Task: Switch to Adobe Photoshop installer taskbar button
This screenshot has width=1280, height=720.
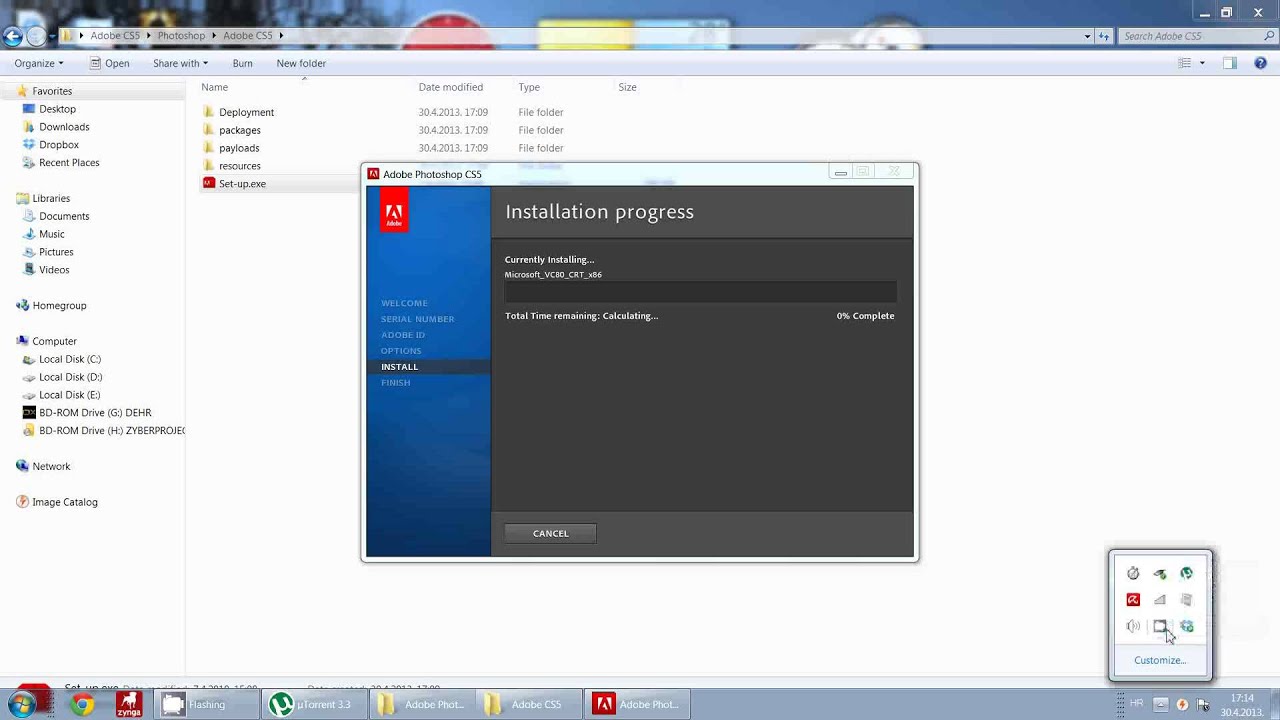Action: [x=636, y=704]
